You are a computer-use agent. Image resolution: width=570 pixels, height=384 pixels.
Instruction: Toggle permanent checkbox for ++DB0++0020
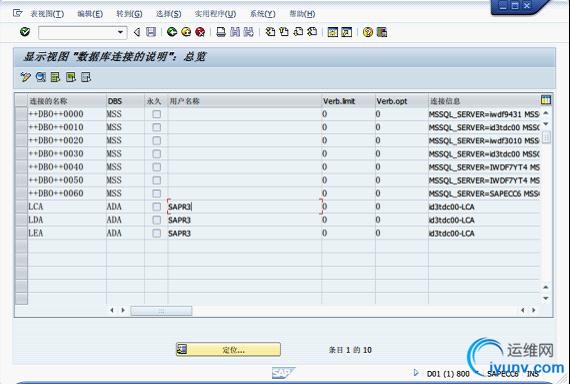[157, 140]
